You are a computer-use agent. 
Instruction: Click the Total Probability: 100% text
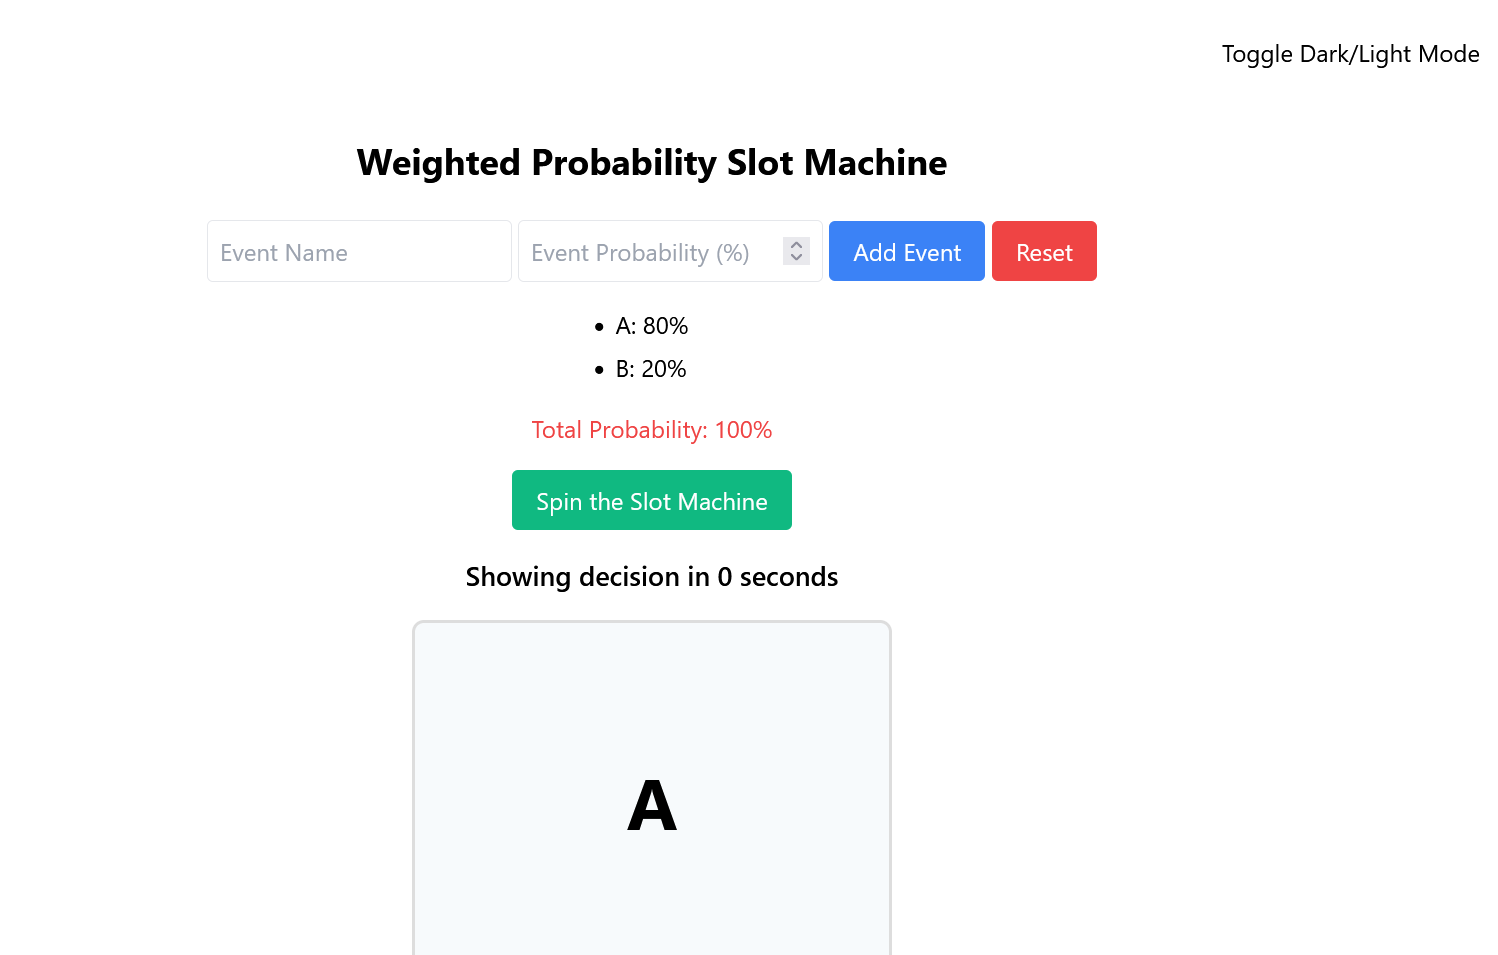[x=652, y=430]
